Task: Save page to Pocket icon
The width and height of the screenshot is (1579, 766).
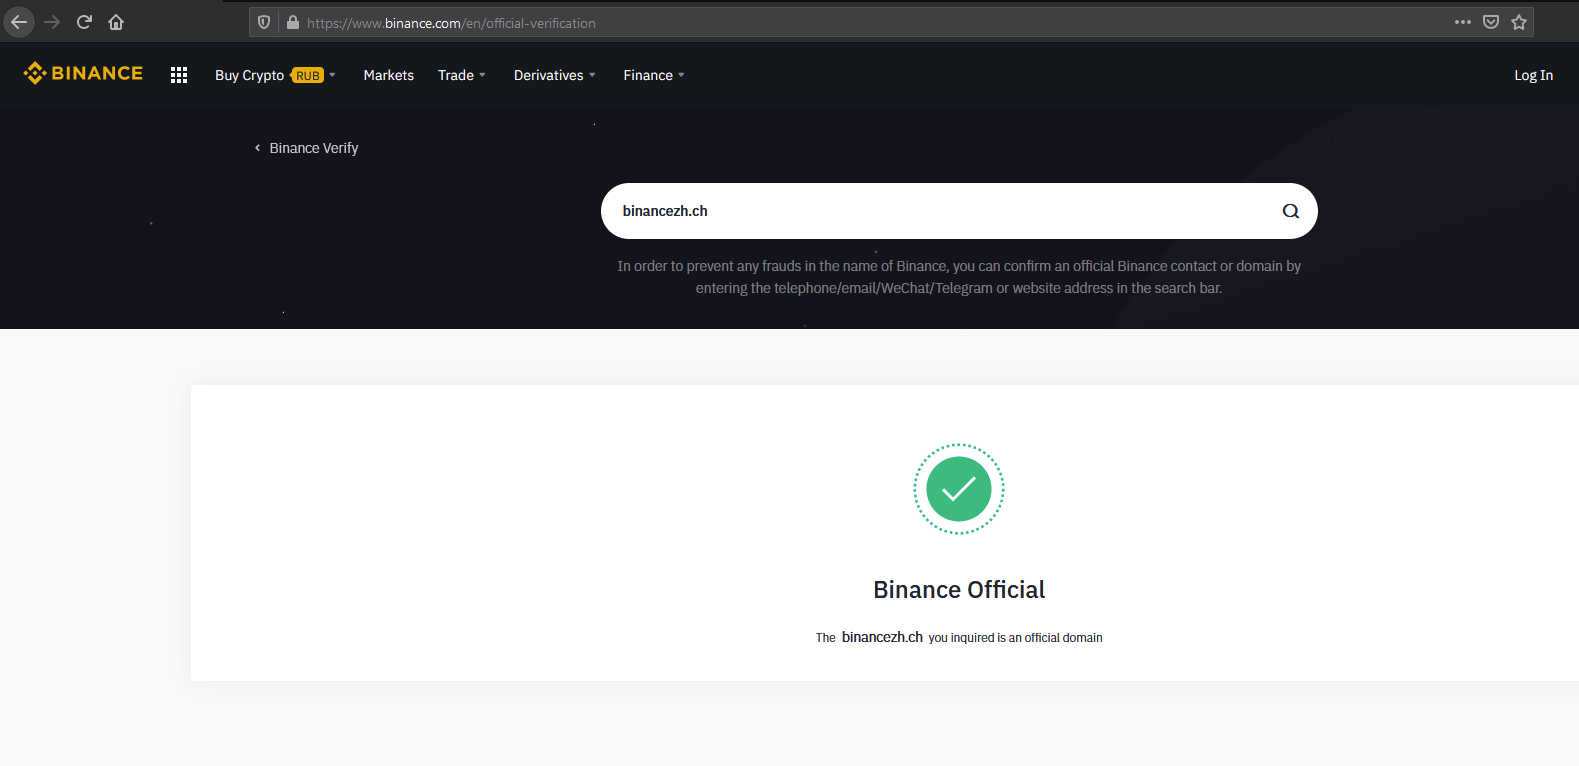Action: pyautogui.click(x=1491, y=22)
